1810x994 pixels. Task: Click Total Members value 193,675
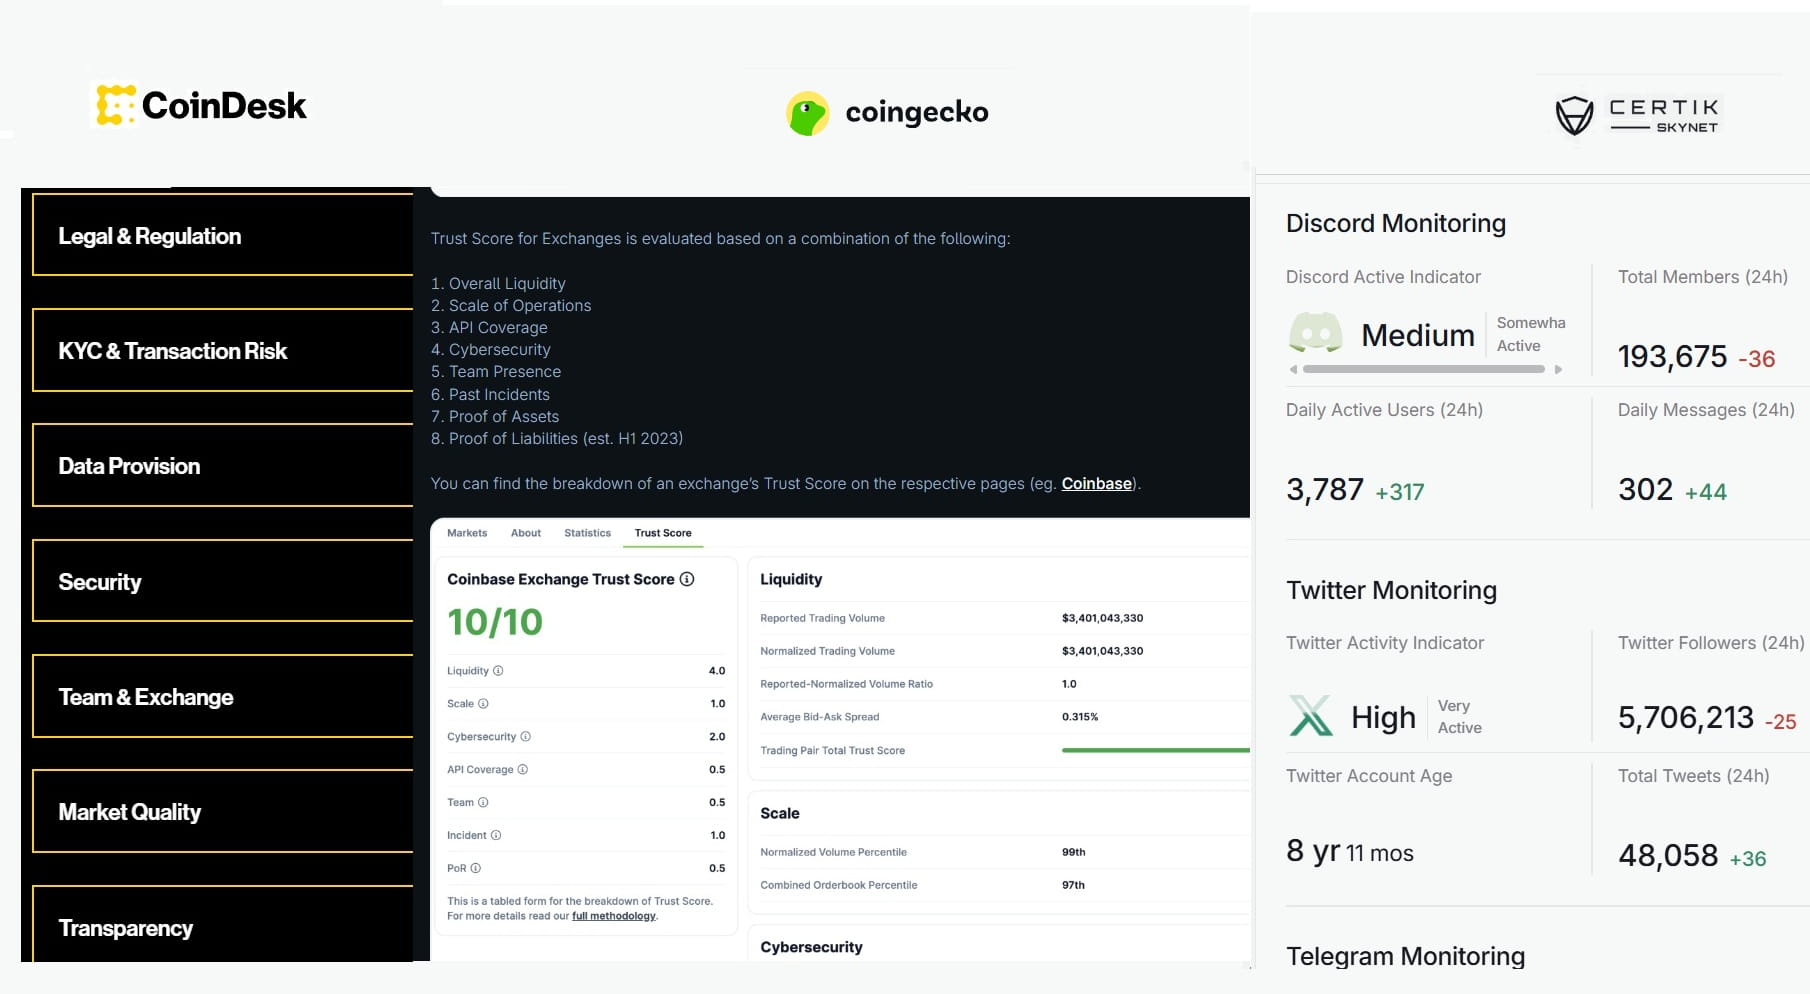coord(1672,356)
